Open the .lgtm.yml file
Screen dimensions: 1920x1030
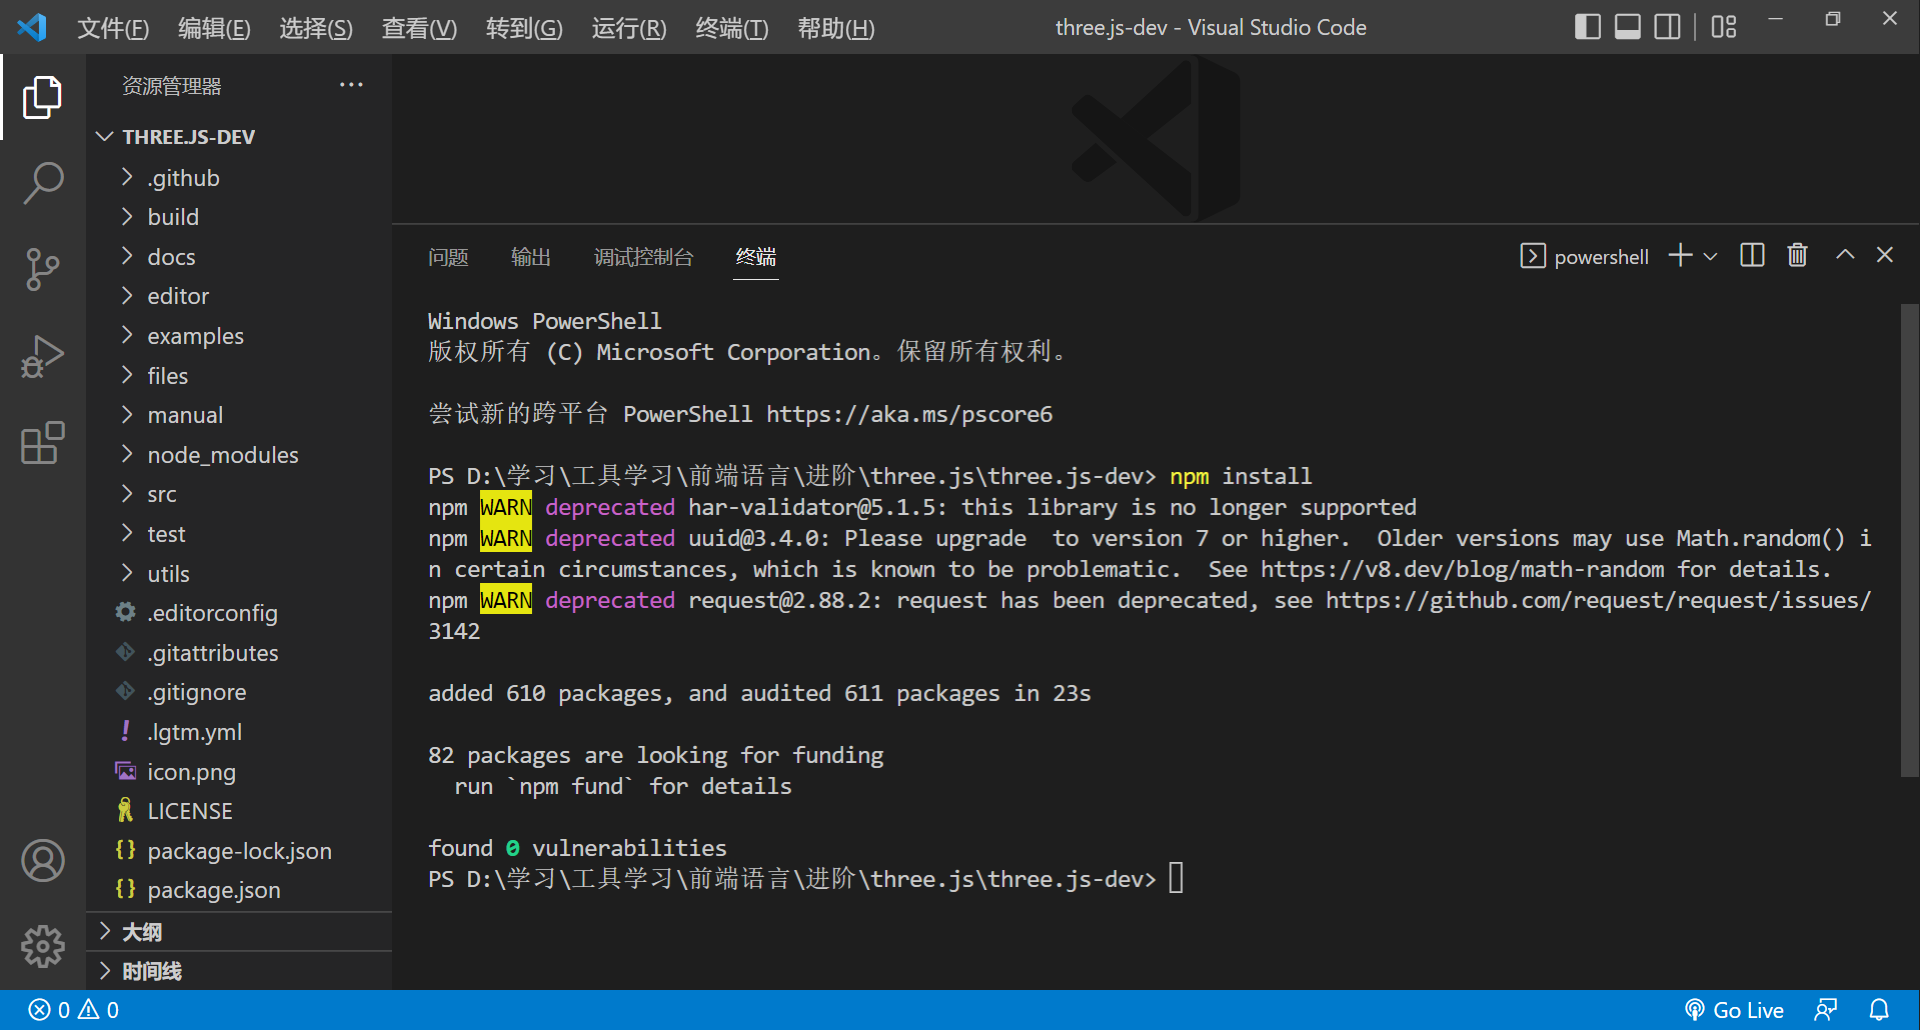tap(239, 732)
